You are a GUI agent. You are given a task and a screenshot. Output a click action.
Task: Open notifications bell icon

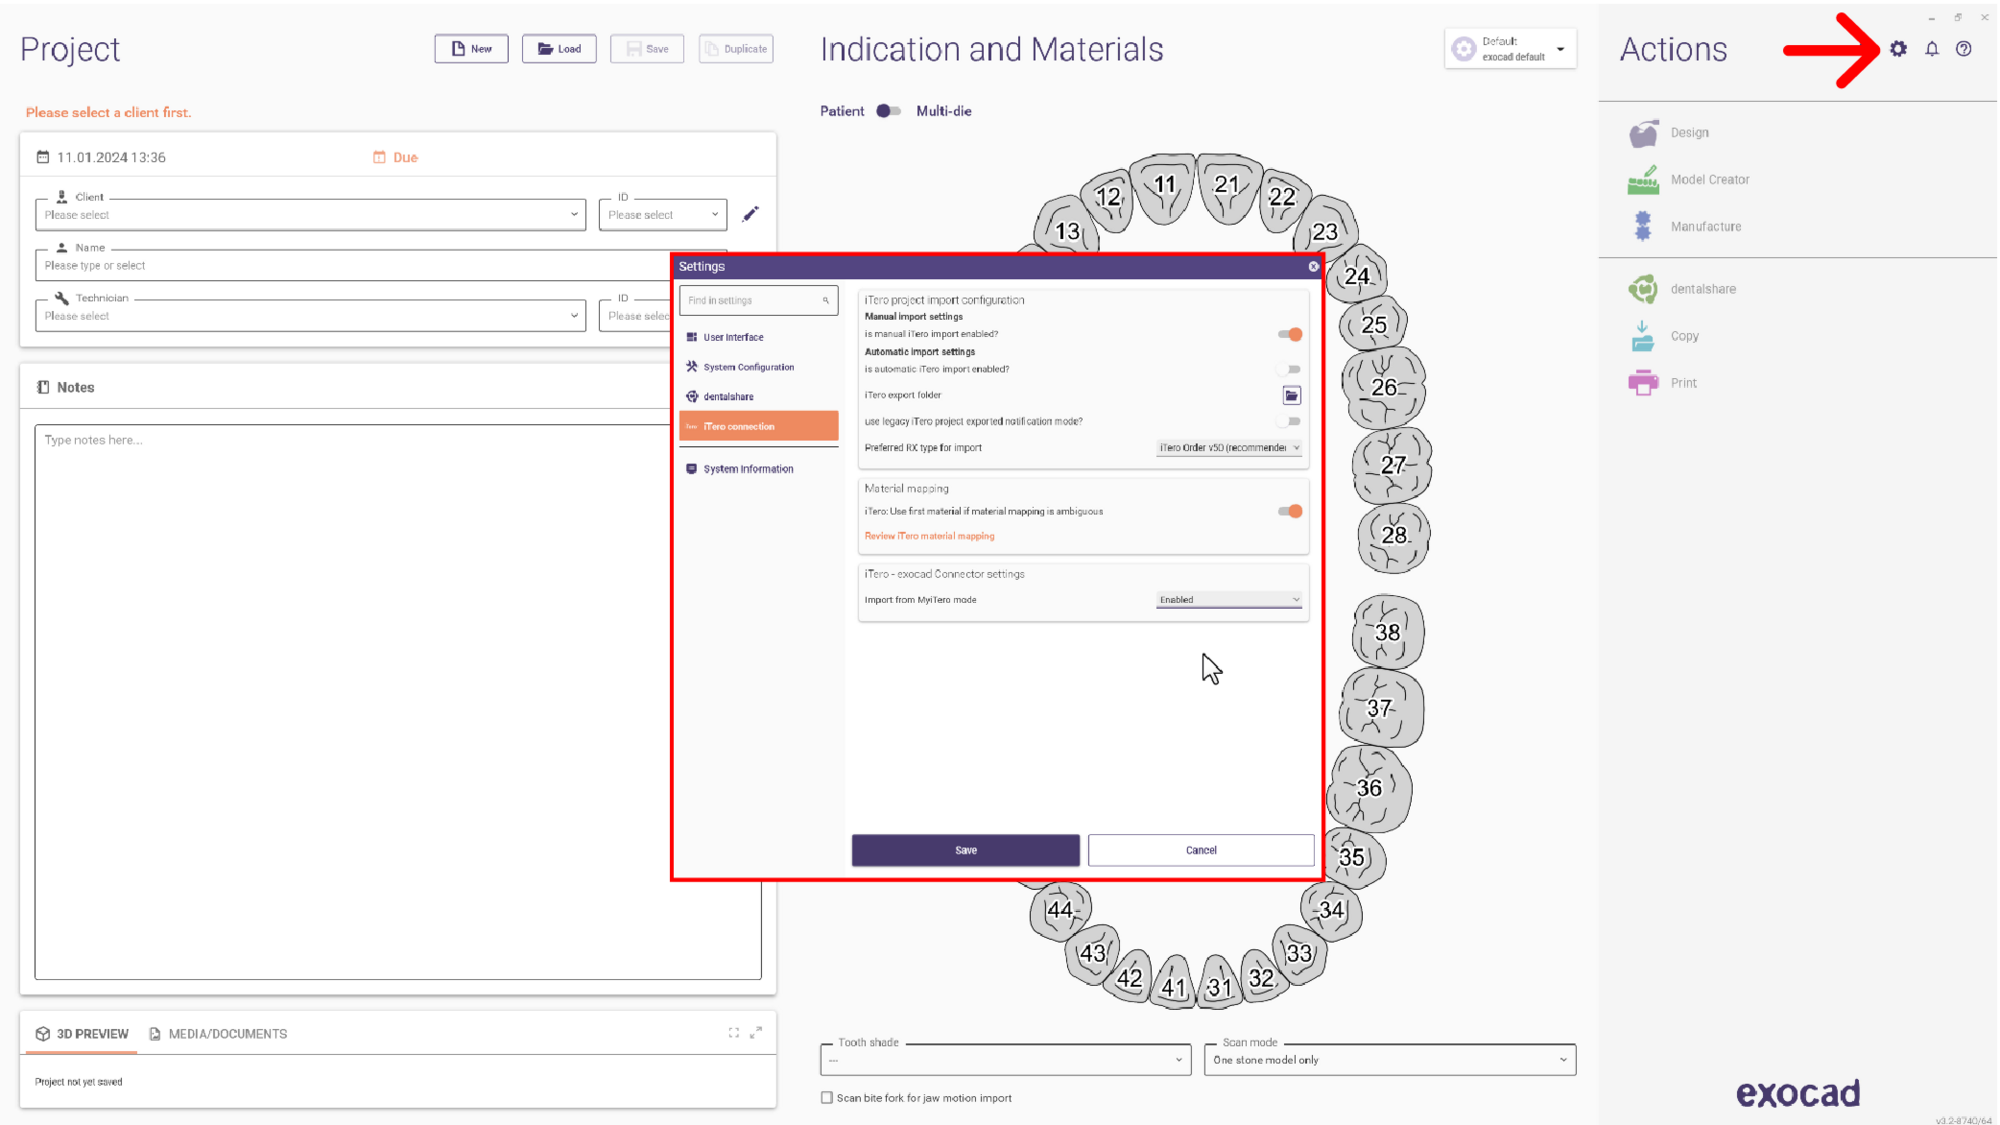1932,49
